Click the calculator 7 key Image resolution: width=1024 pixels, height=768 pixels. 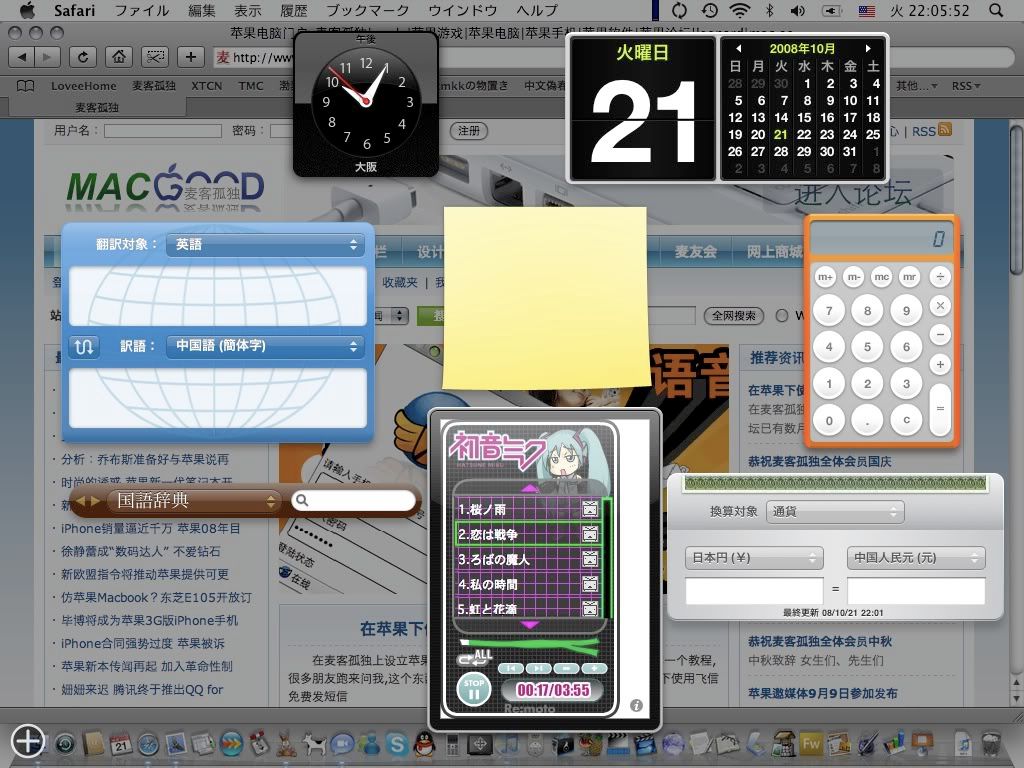pyautogui.click(x=829, y=311)
